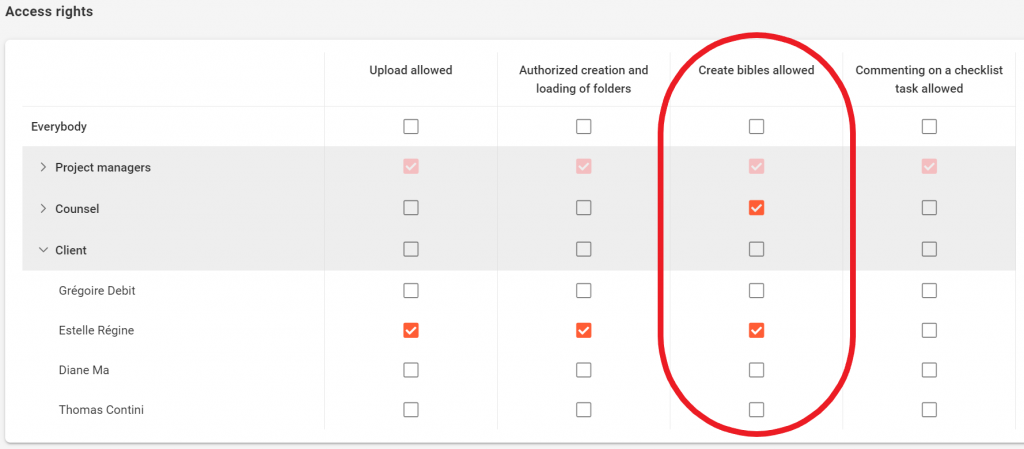Viewport: 1024px width, 449px height.
Task: Uncheck folder creation for Estelle Régine
Action: pos(584,330)
